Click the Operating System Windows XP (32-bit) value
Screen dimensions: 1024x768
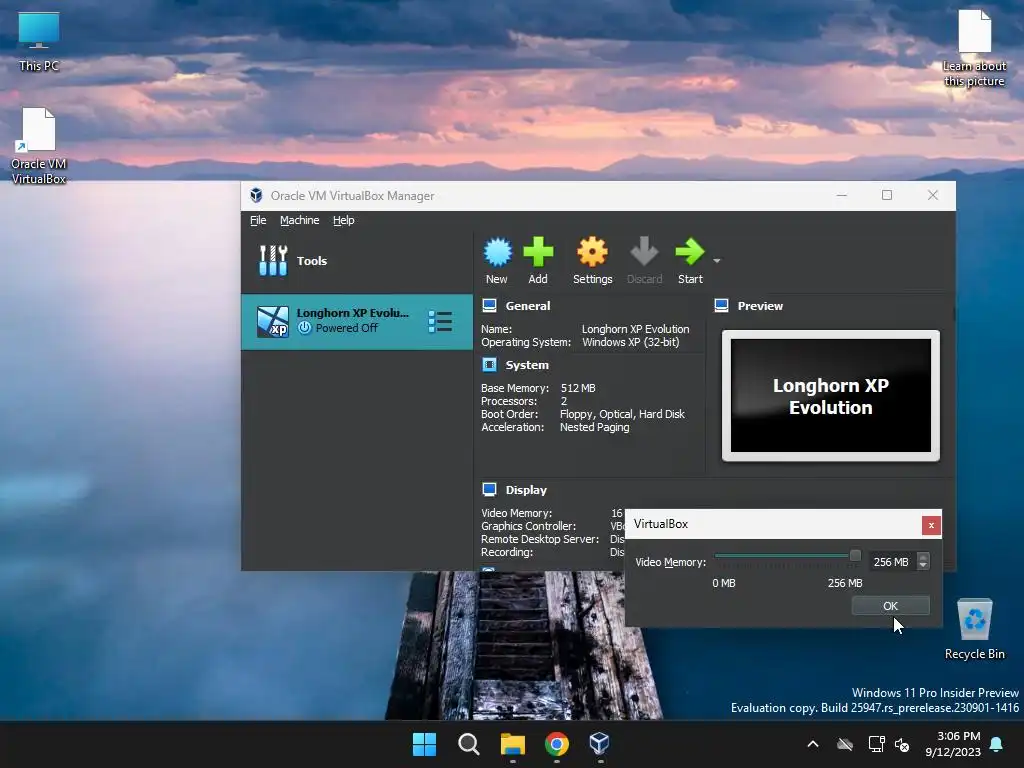(631, 342)
